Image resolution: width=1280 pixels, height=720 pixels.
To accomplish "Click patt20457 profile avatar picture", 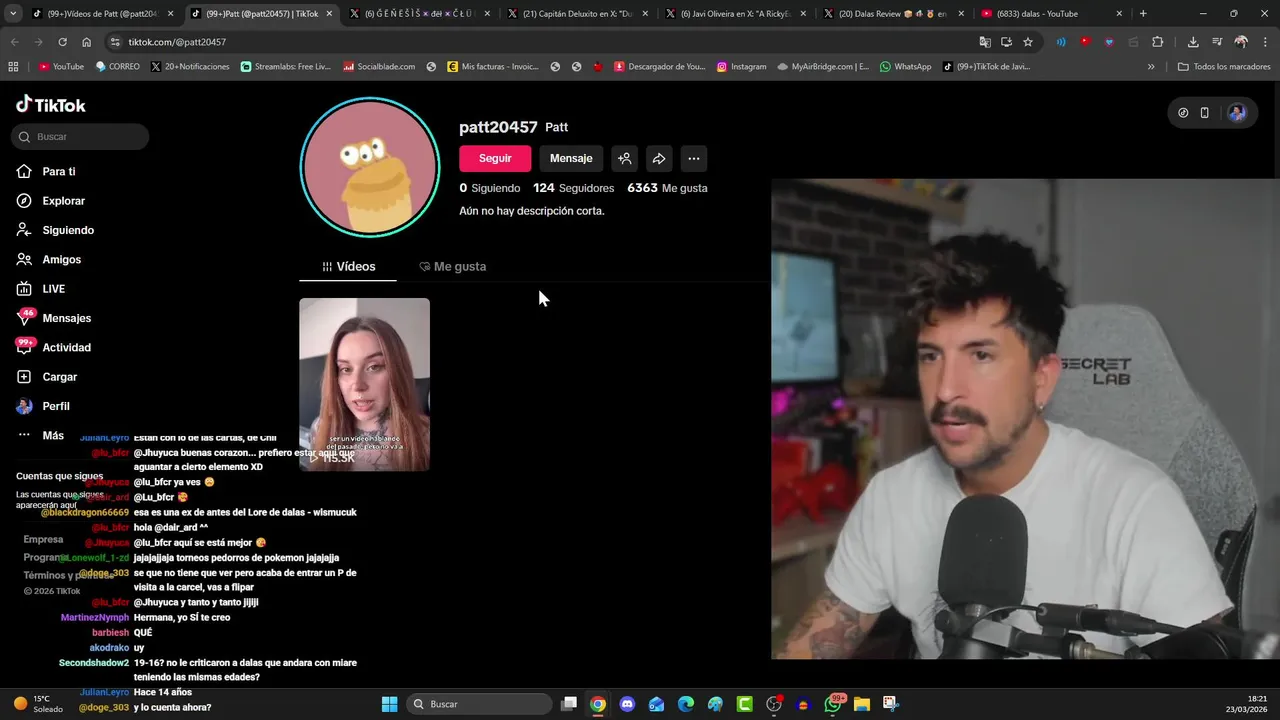I will (370, 167).
